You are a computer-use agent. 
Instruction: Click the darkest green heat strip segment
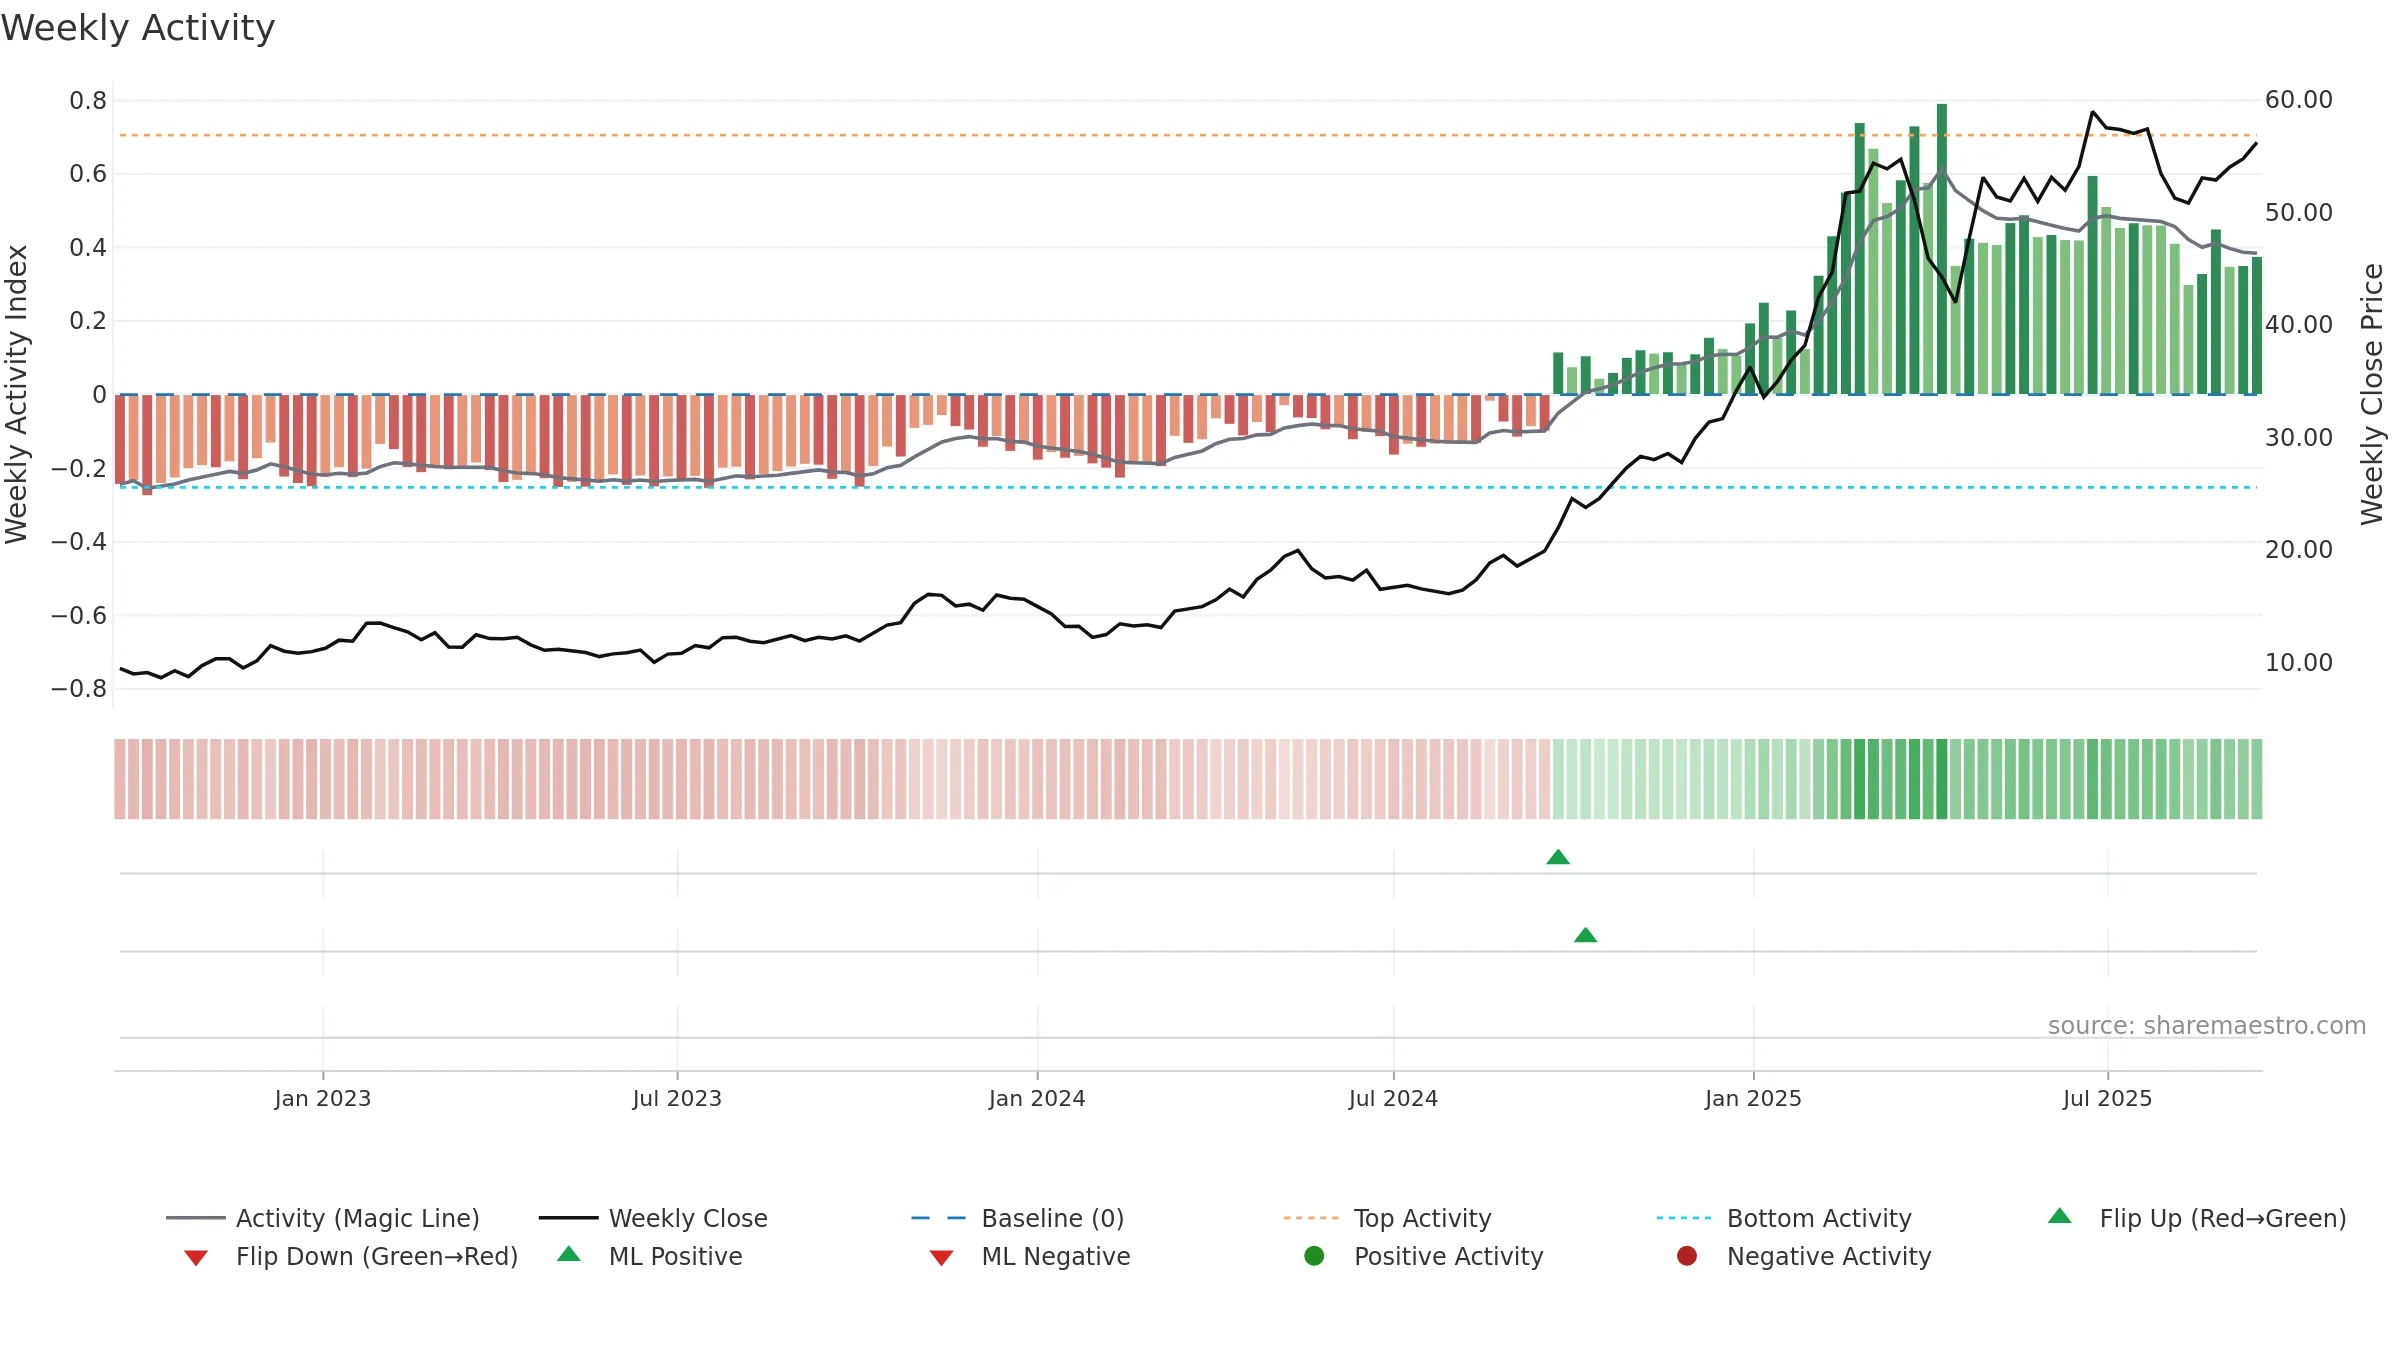pyautogui.click(x=1942, y=779)
